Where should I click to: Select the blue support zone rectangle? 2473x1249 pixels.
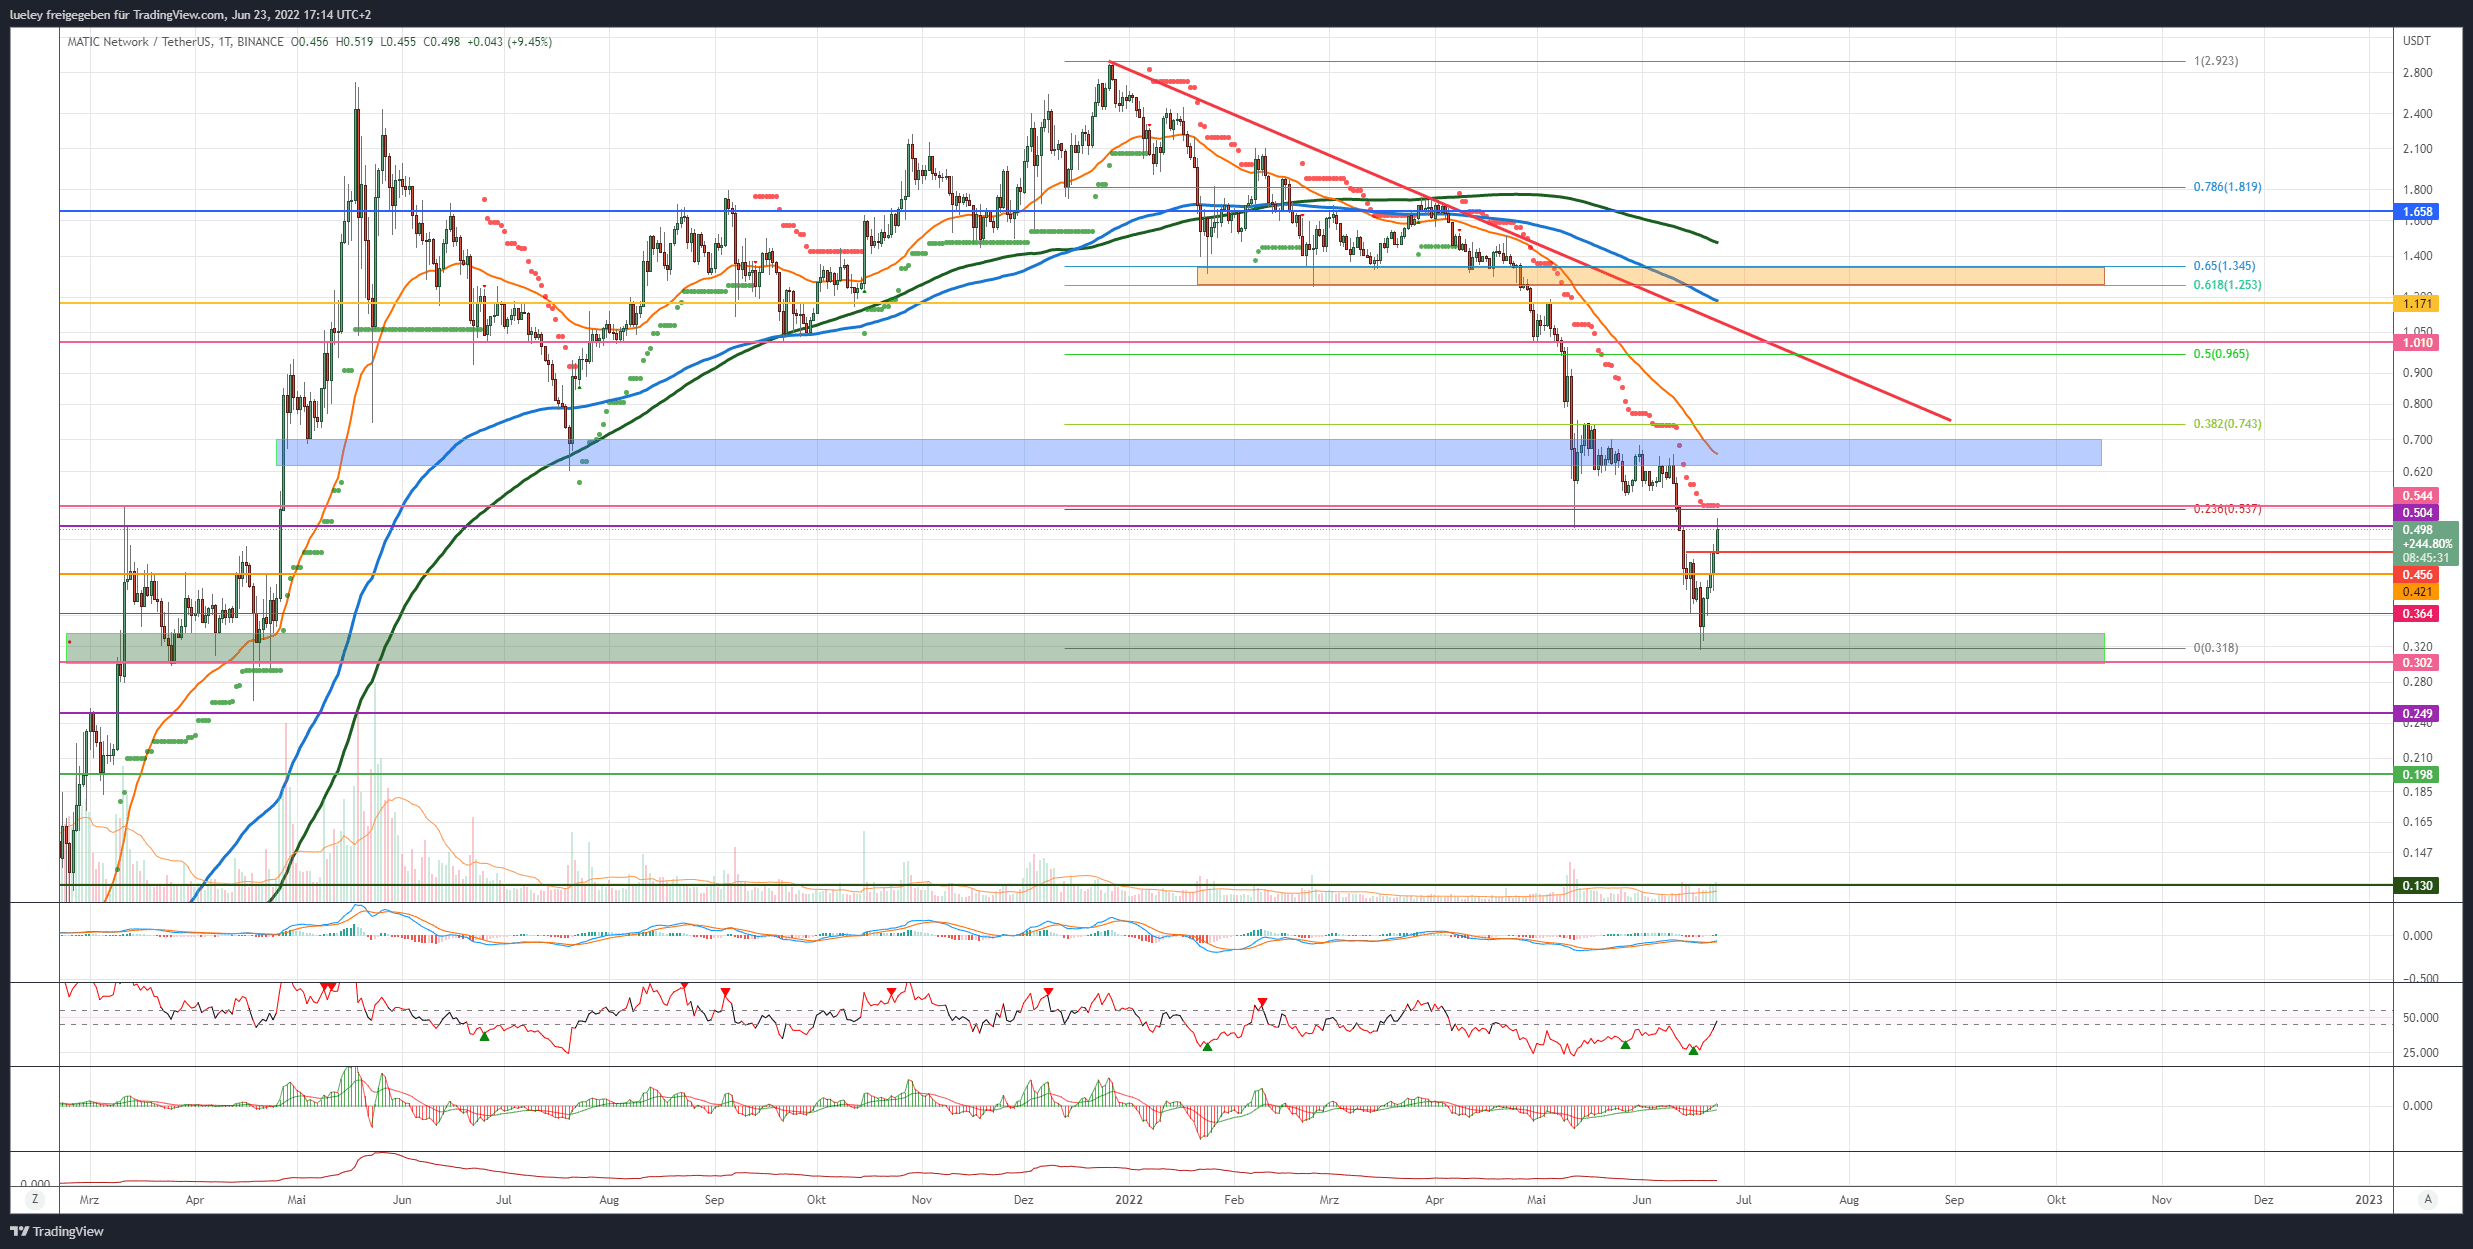[1188, 452]
